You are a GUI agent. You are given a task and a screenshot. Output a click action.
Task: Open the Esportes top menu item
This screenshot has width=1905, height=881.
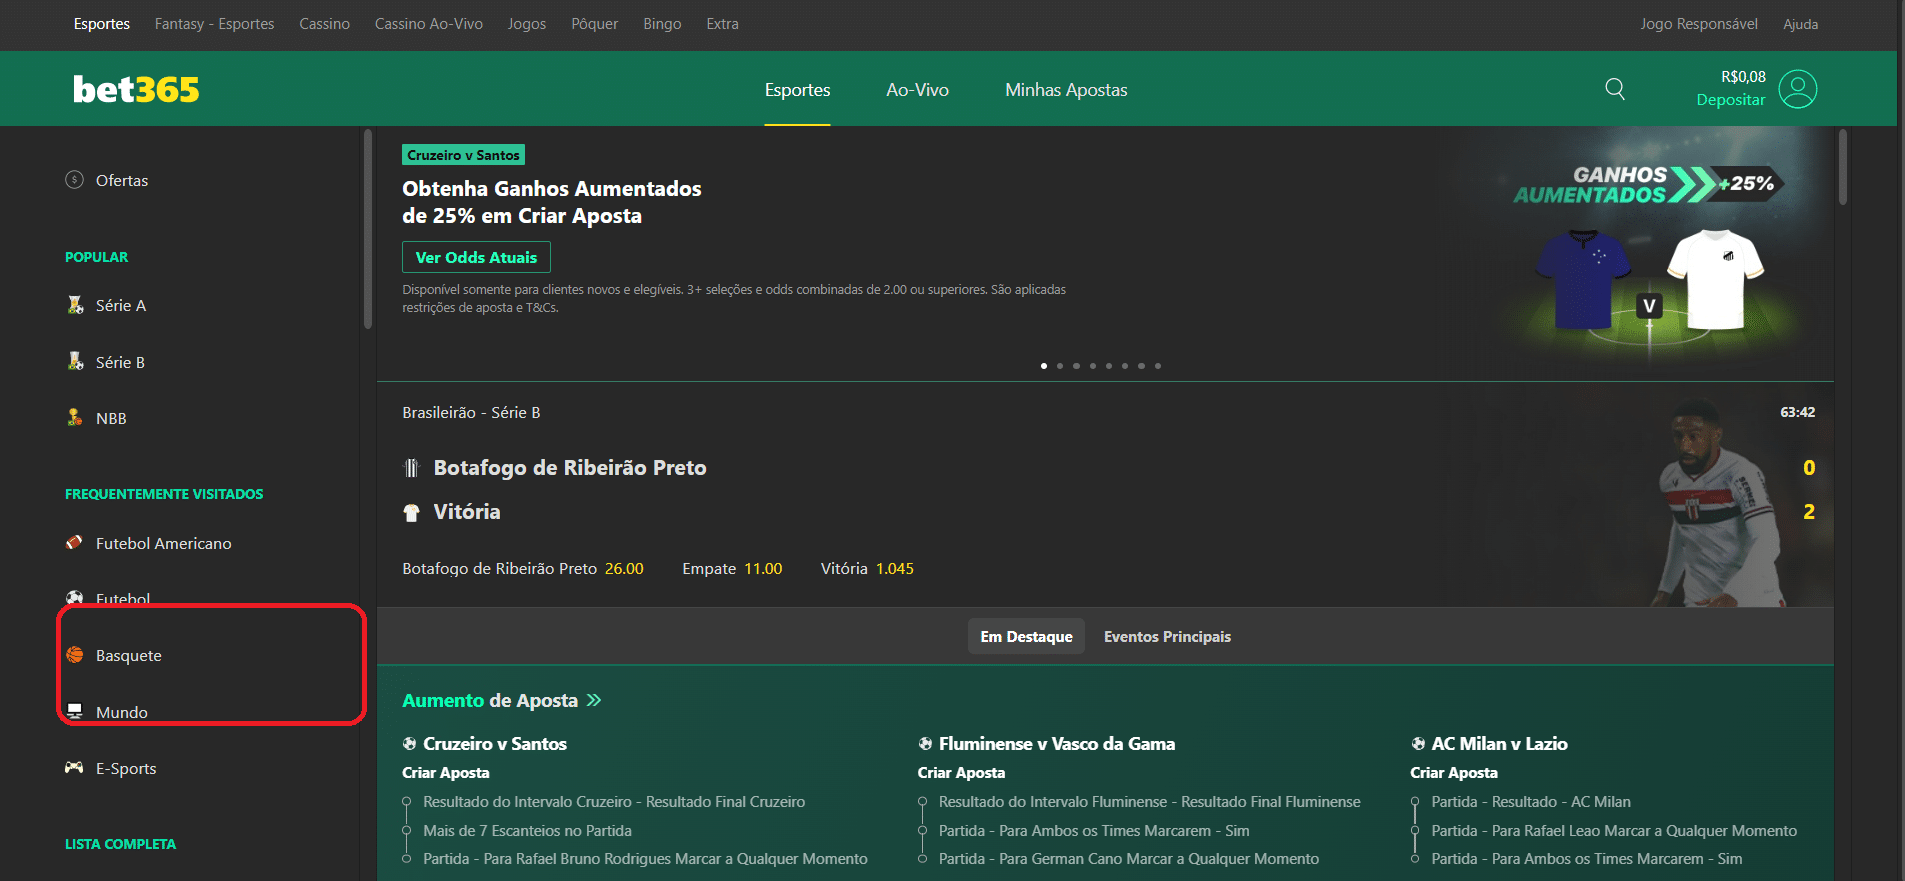tap(102, 24)
